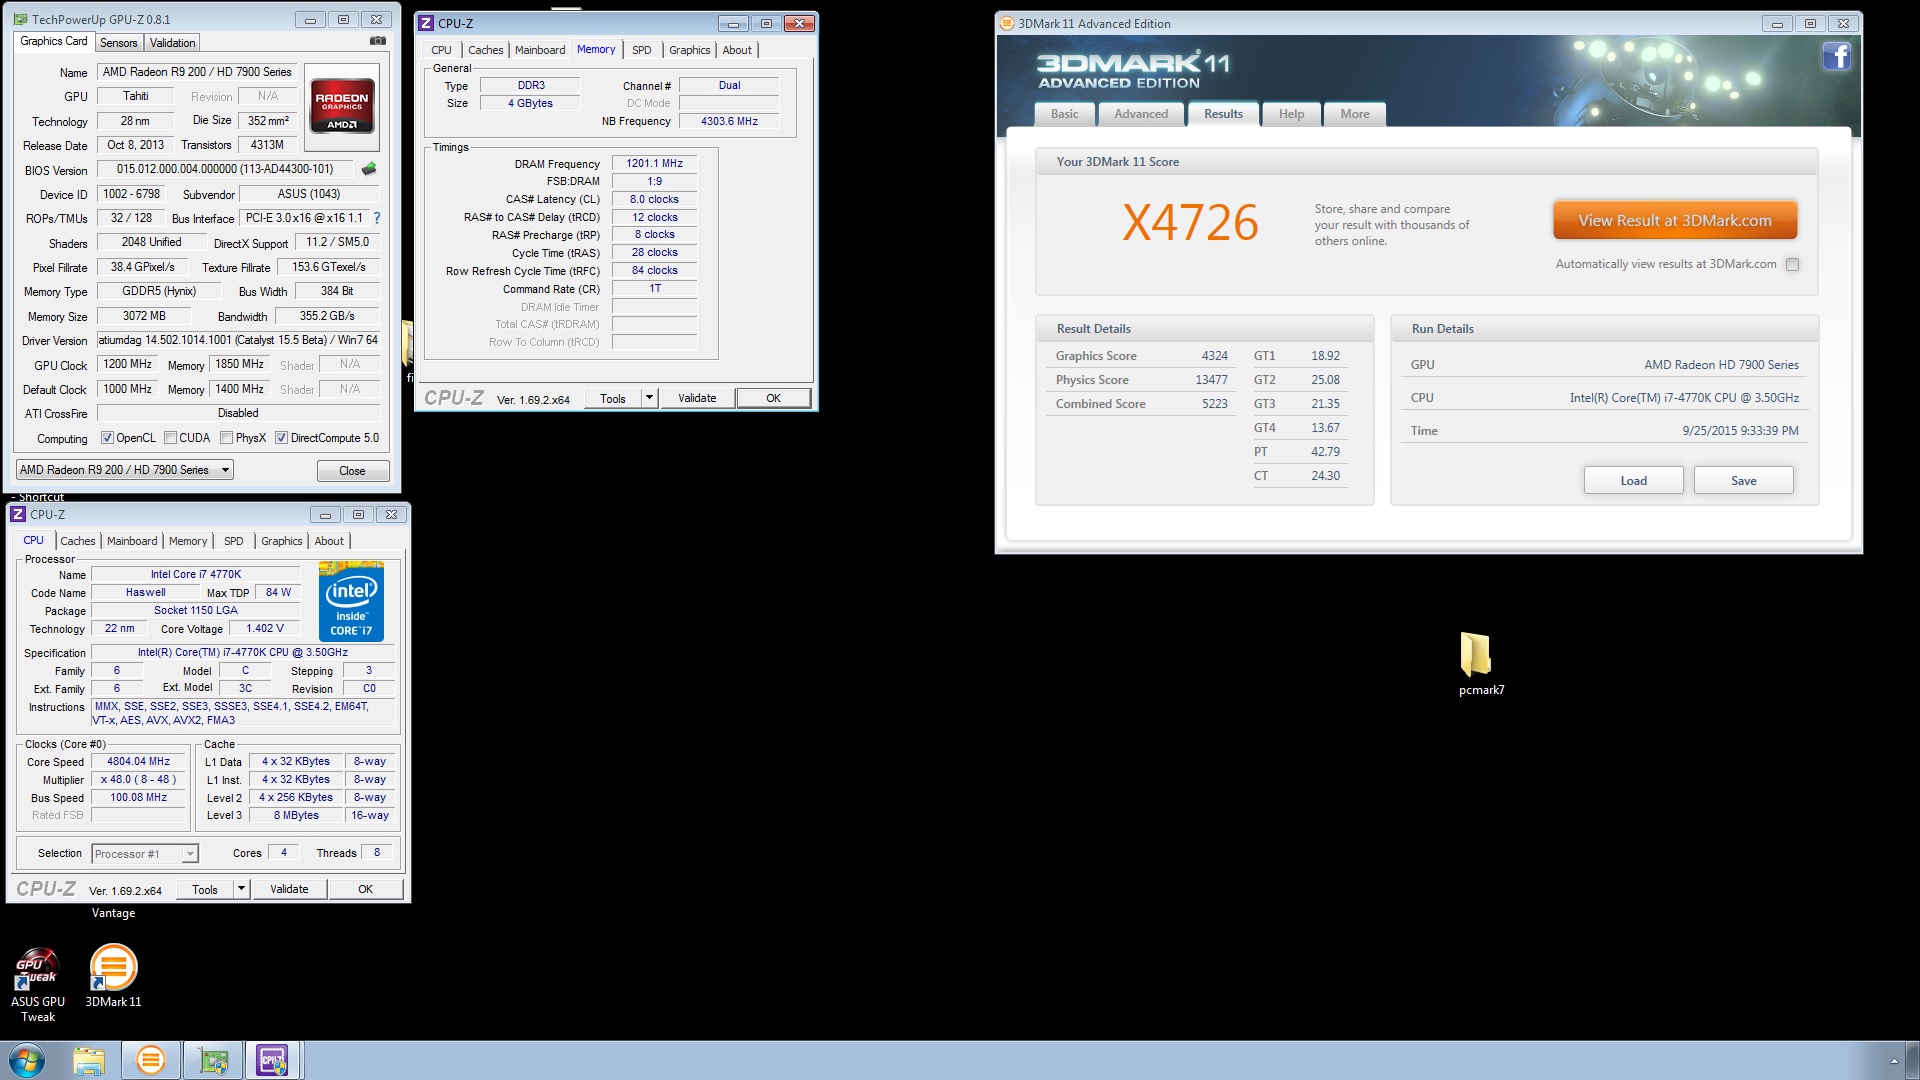Click the Radeon Graphics logo in GPU-Z
Screen dimensions: 1920x1080
coord(342,105)
